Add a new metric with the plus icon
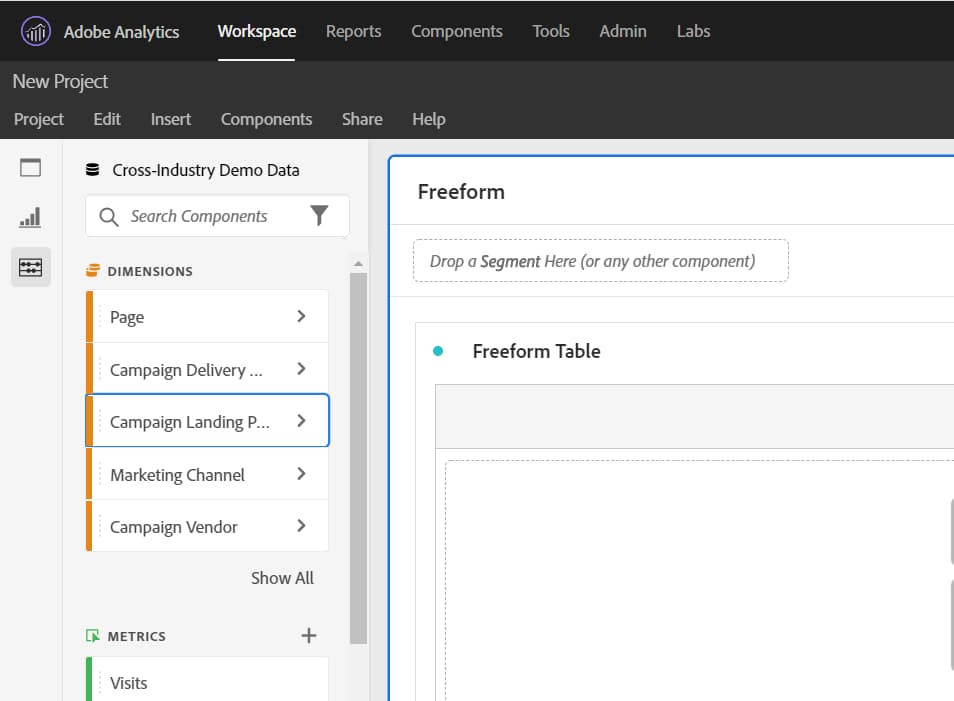This screenshot has height=701, width=954. click(x=308, y=634)
